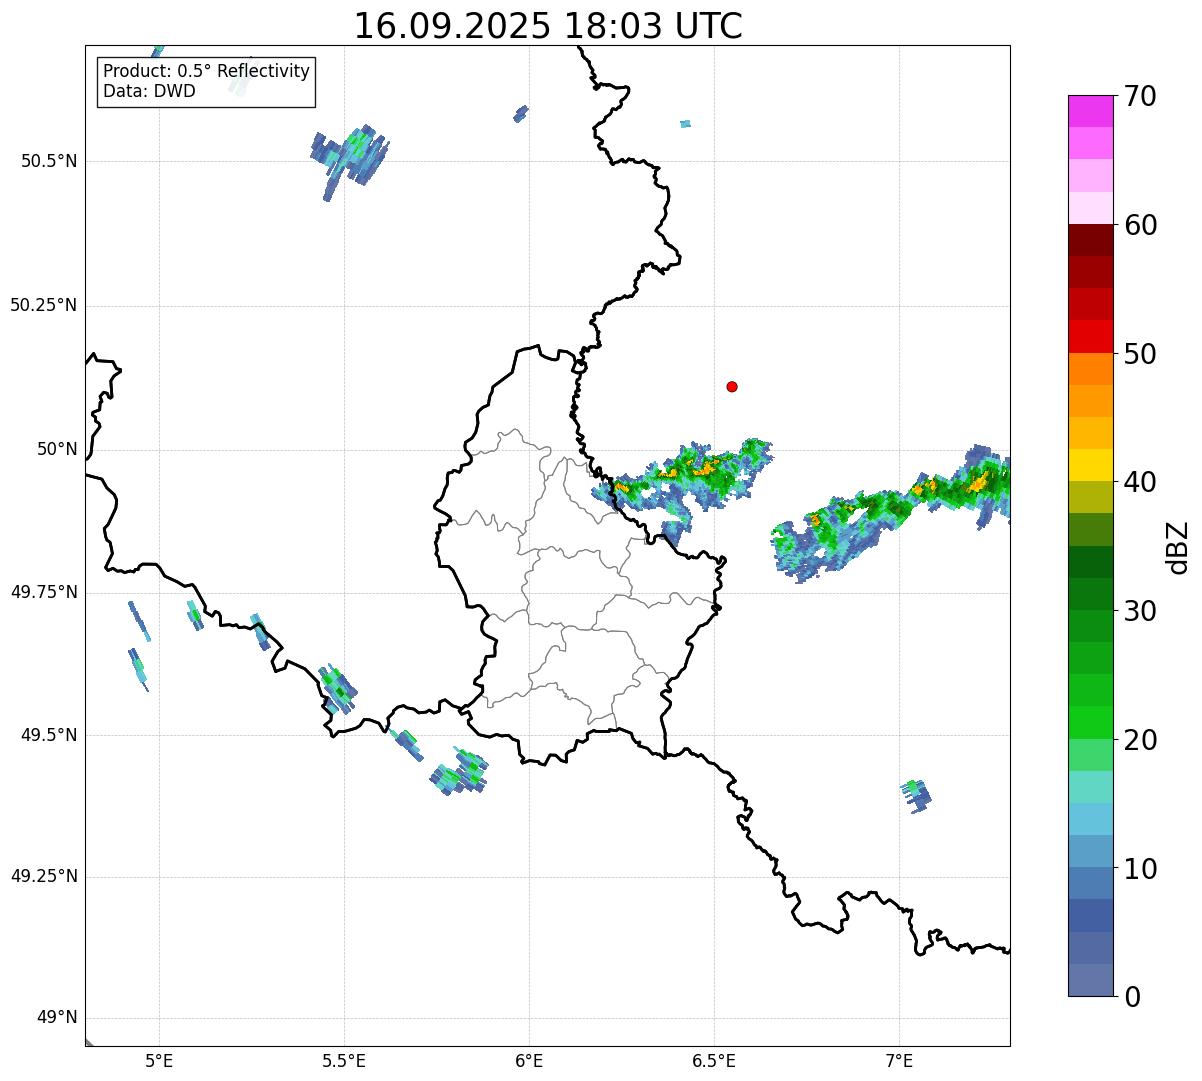
Task: Click the 30 dBZ colorbar tick label
Action: click(1140, 611)
